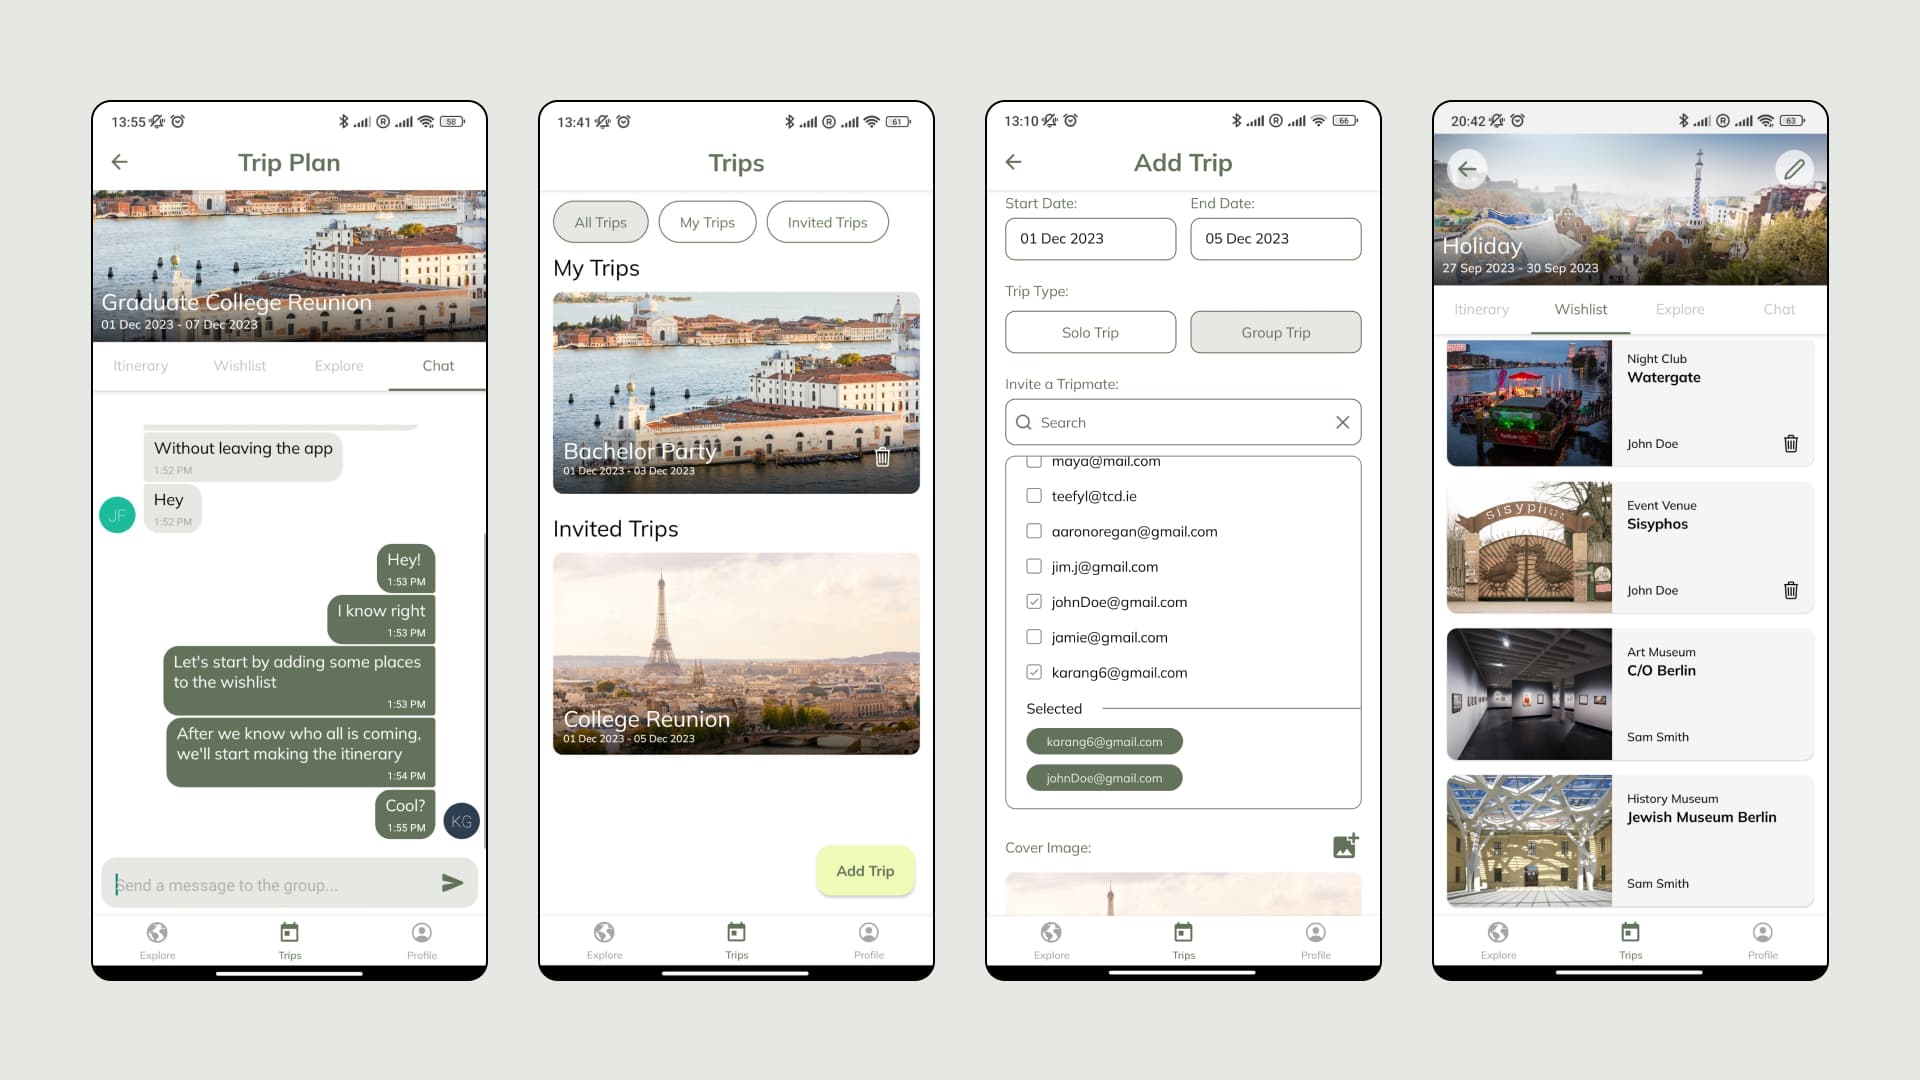Tap the Invite a Tripmate search field
Screen dimensions: 1920x1080
click(x=1183, y=422)
